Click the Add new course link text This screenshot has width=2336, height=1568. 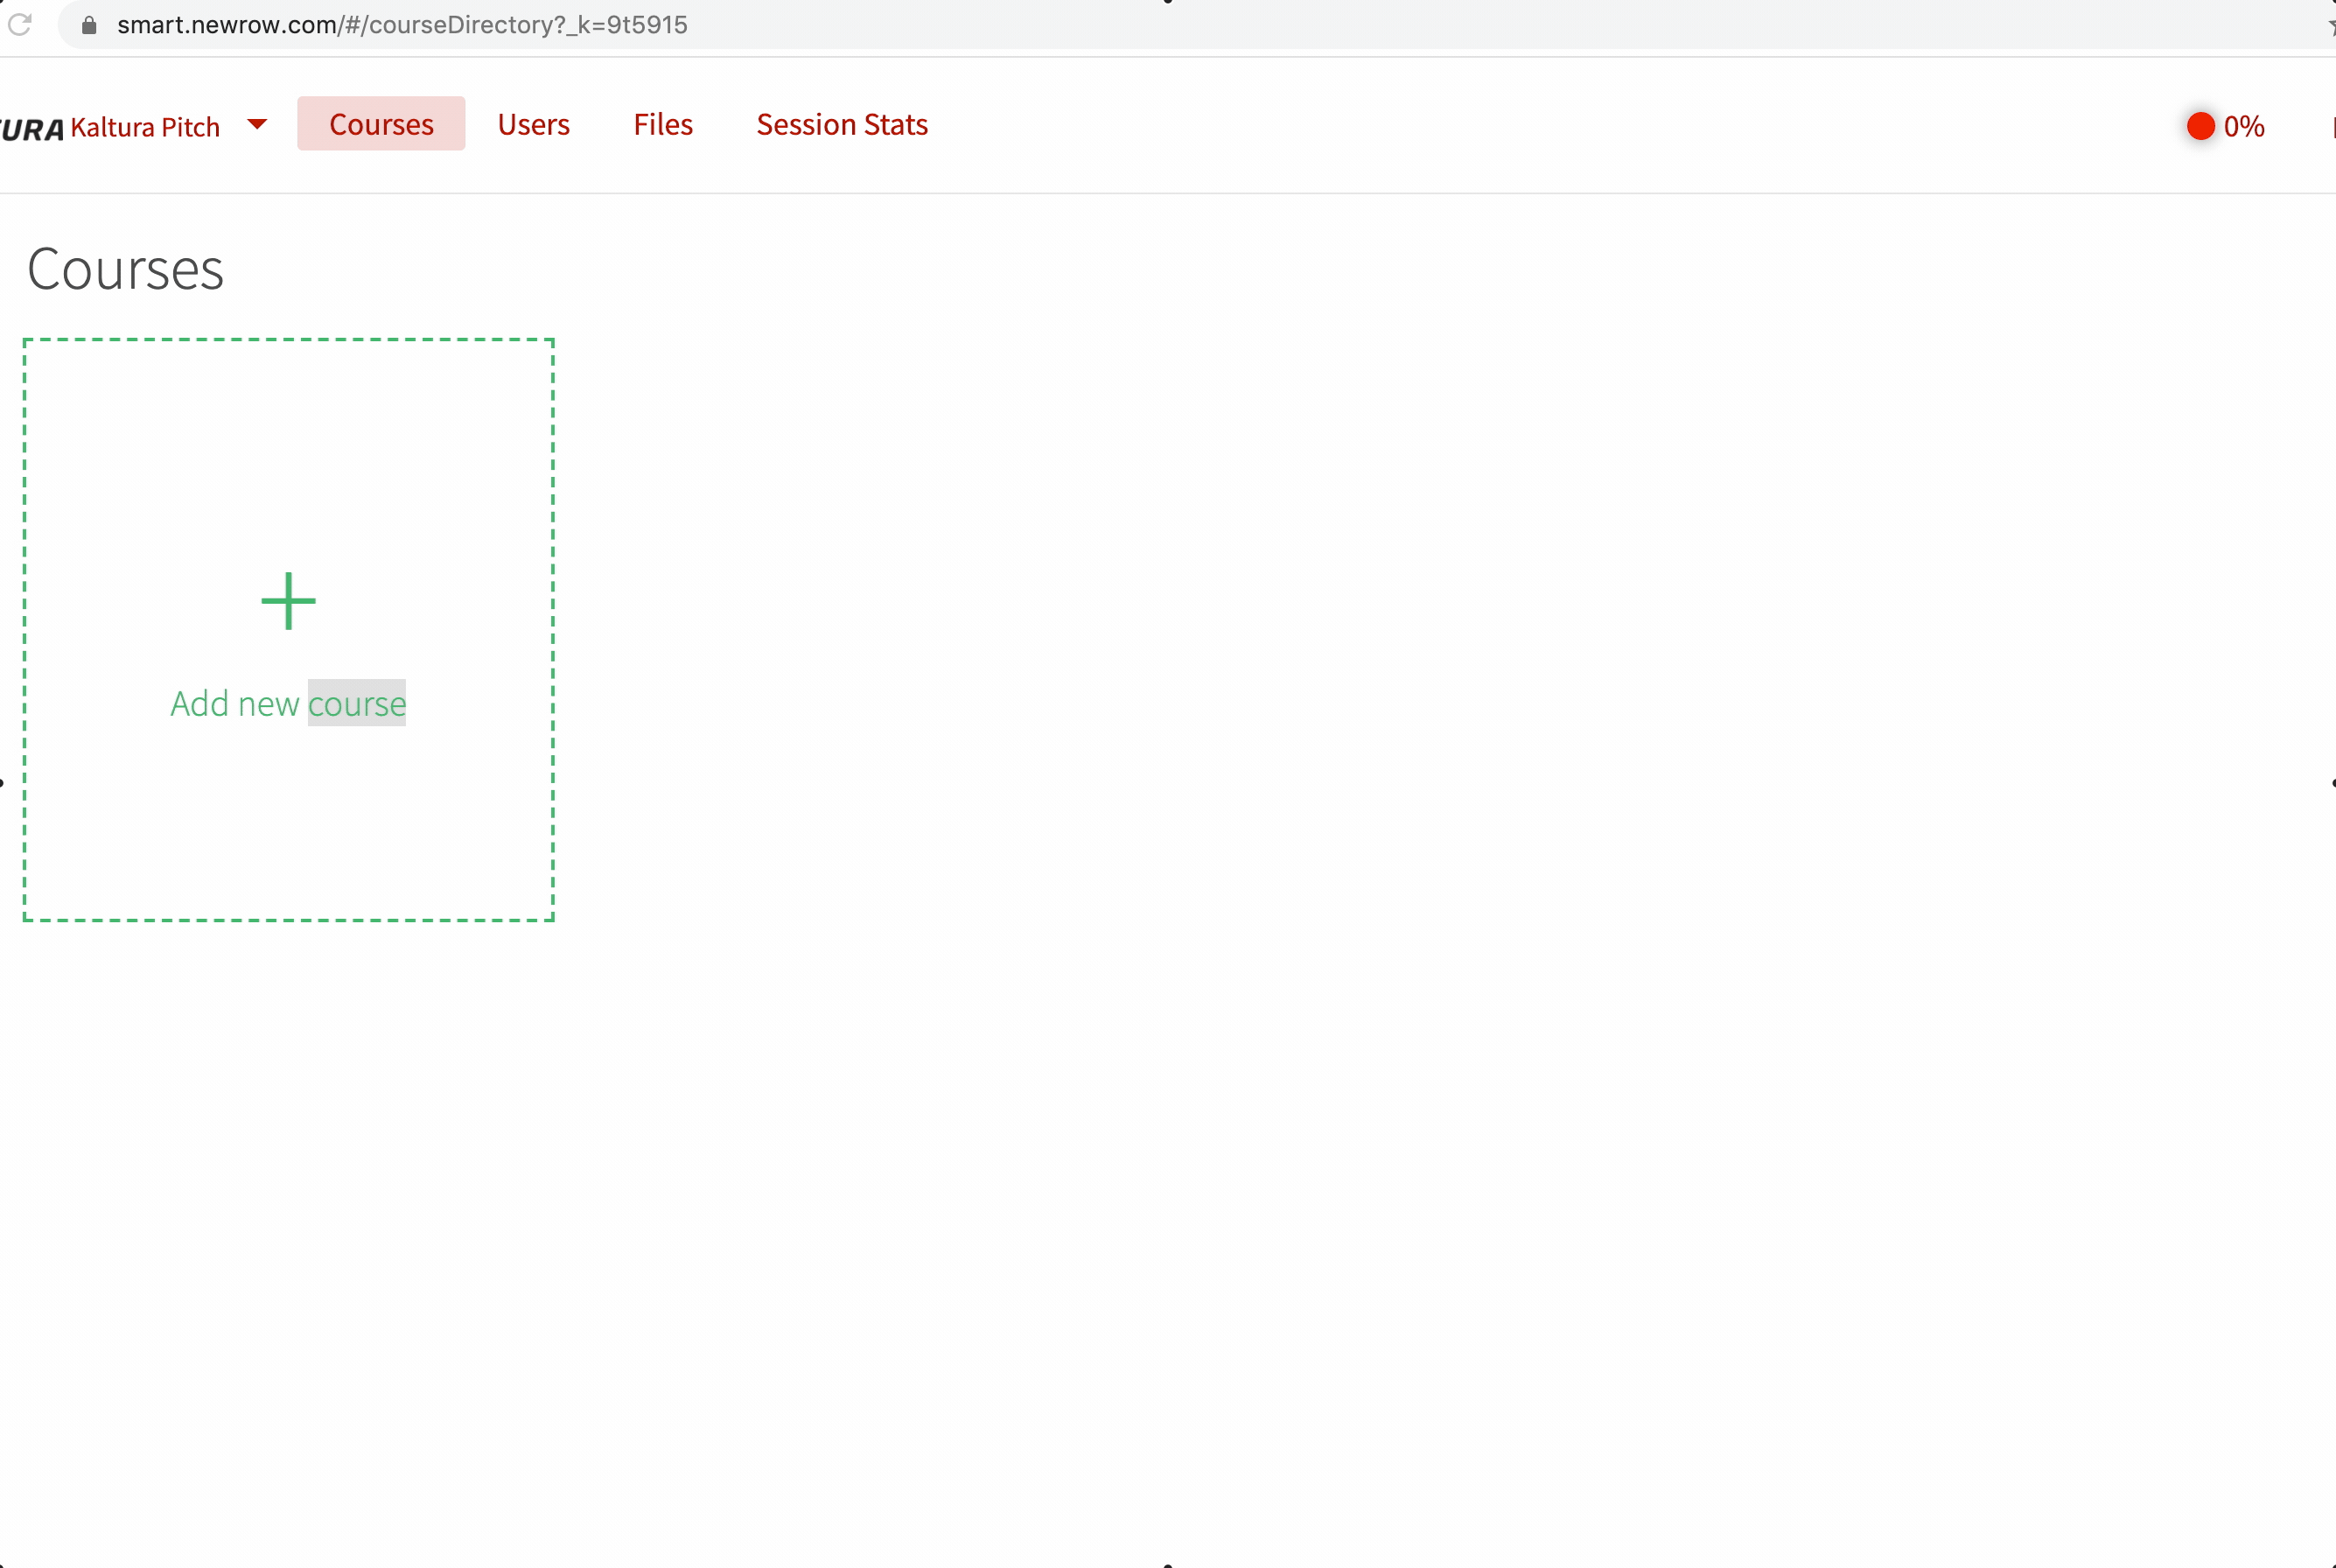click(x=288, y=703)
